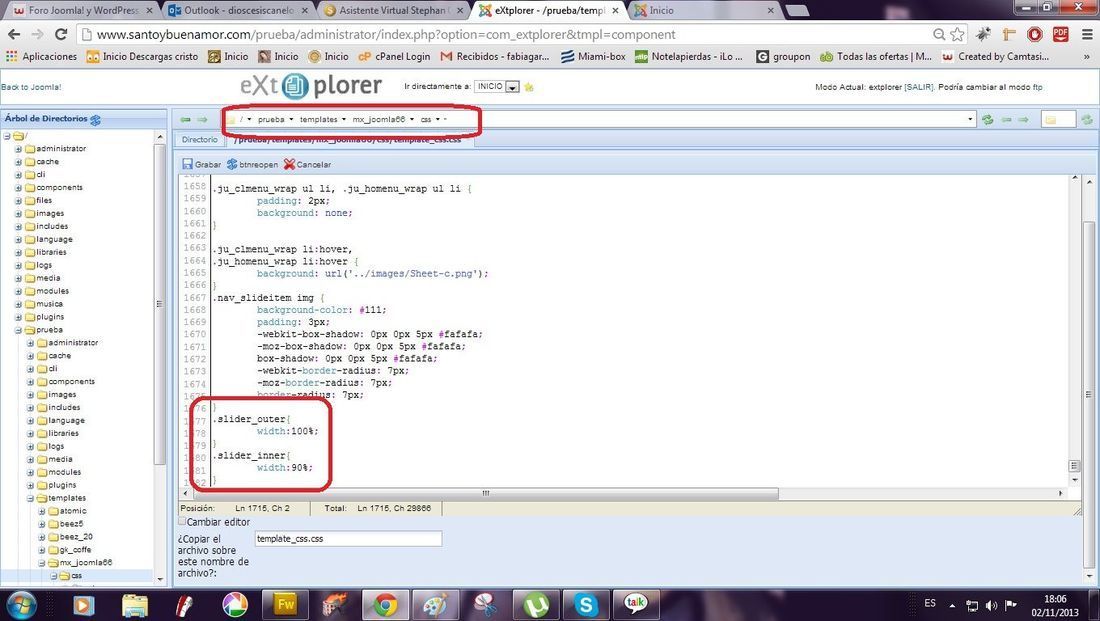This screenshot has height=621, width=1100.
Task: Select the template_css.css editor tab
Action: (x=349, y=140)
